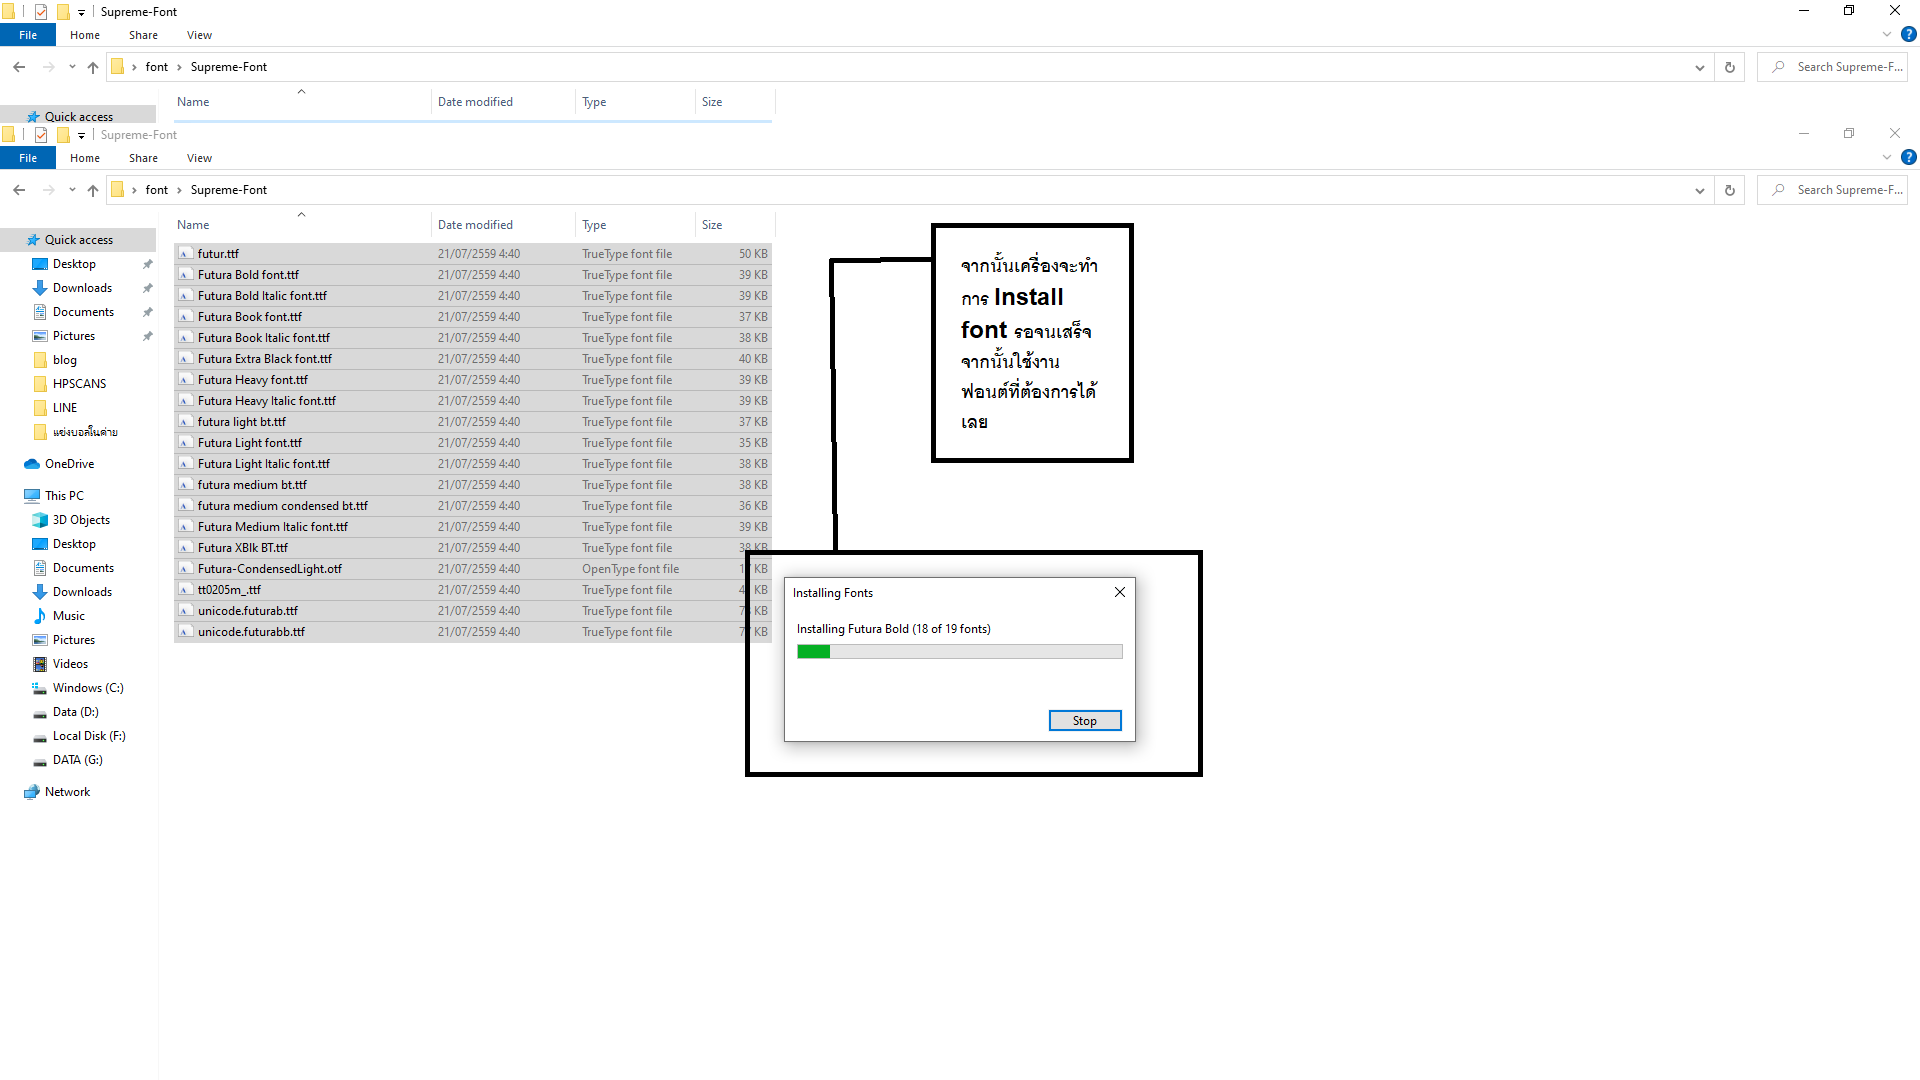Open Data (D:) drive
1920x1080 pixels.
point(75,712)
